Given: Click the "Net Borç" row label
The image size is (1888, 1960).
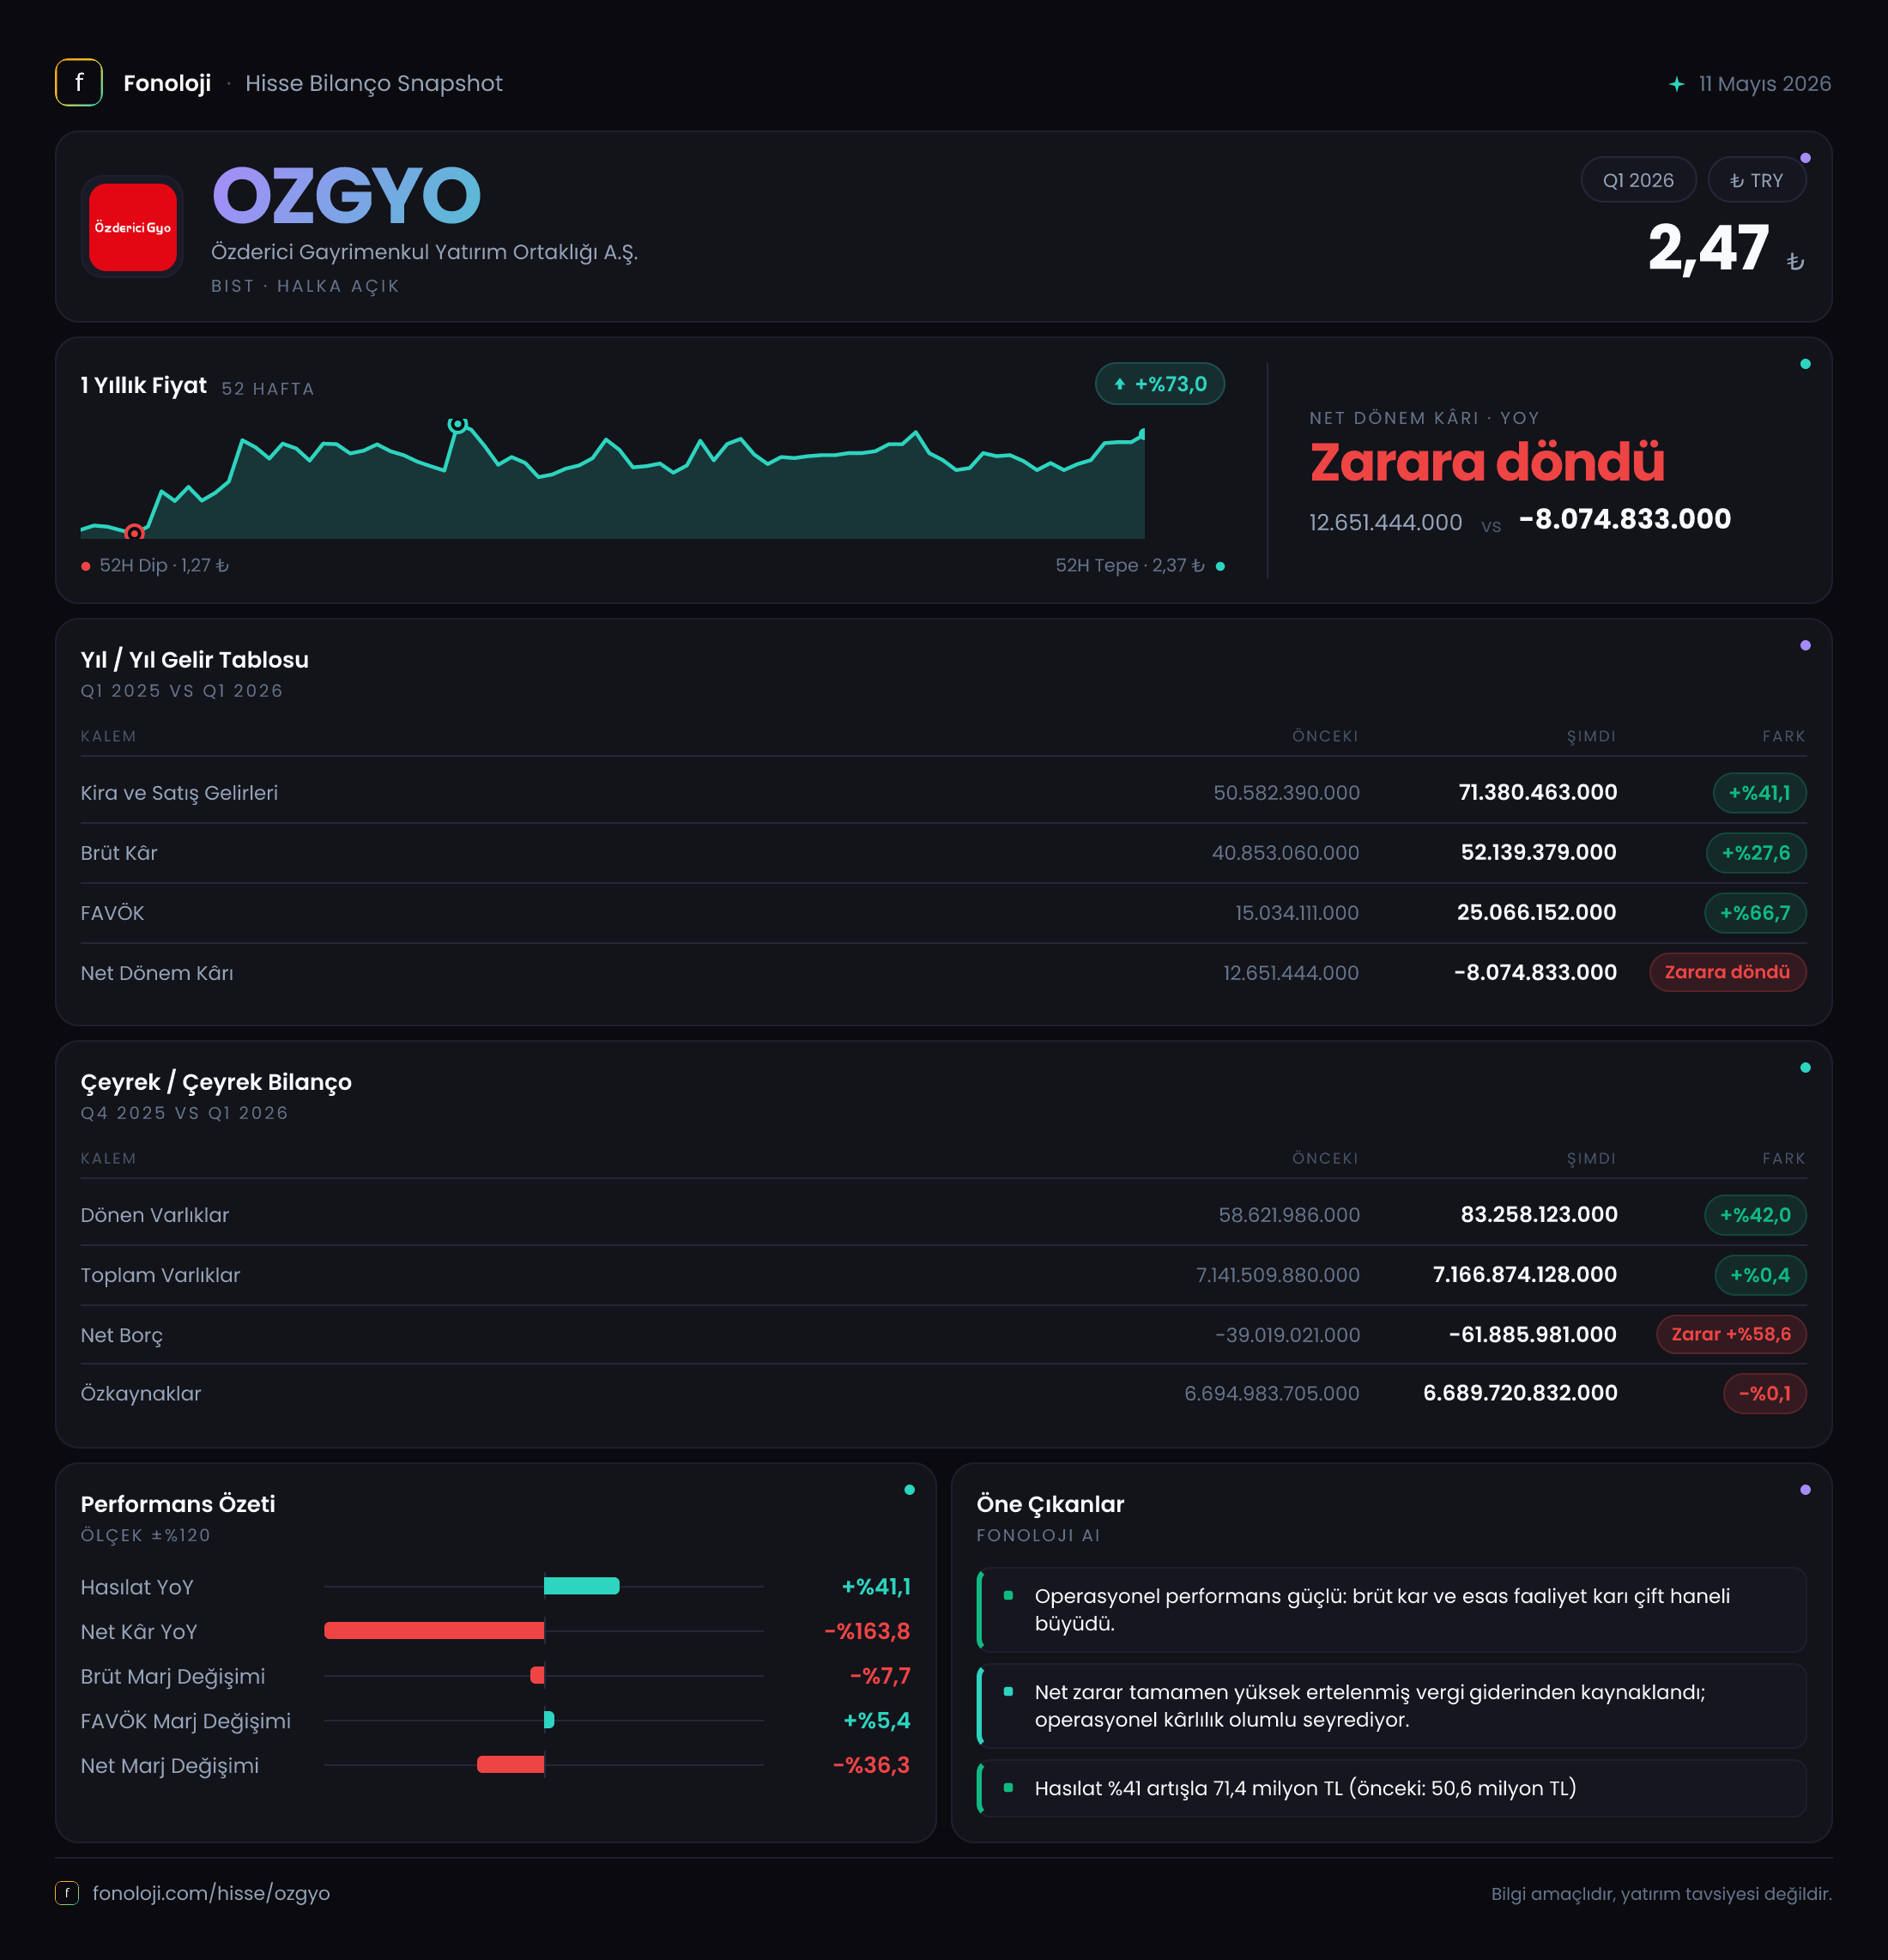Looking at the screenshot, I should point(121,1335).
